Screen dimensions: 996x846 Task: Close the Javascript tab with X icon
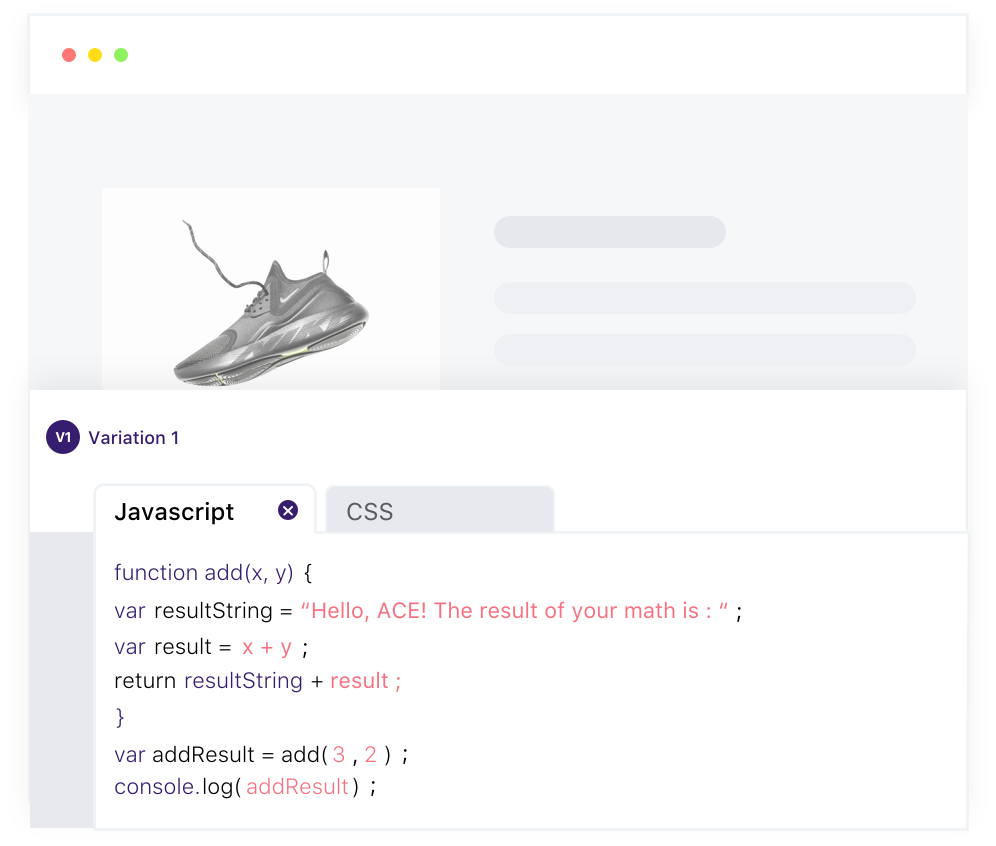(x=288, y=510)
